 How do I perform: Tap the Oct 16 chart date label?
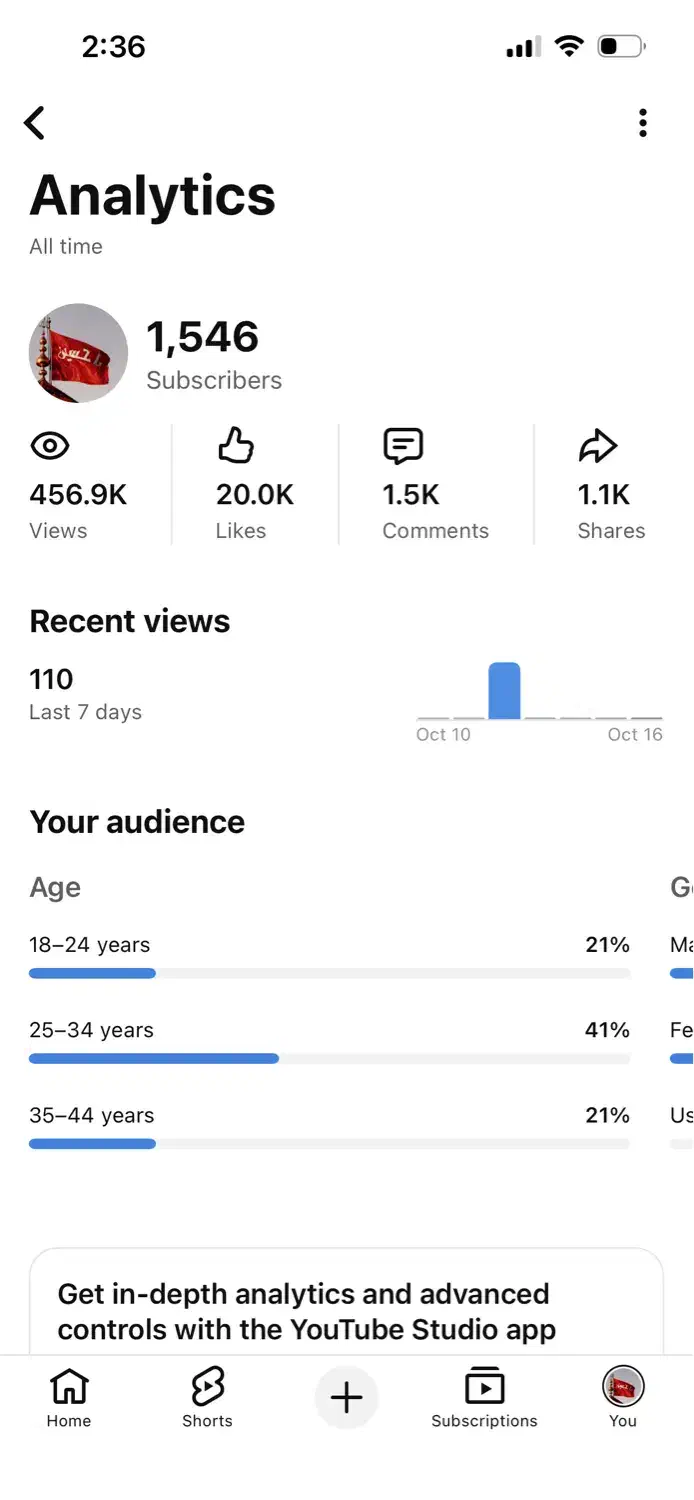[635, 734]
